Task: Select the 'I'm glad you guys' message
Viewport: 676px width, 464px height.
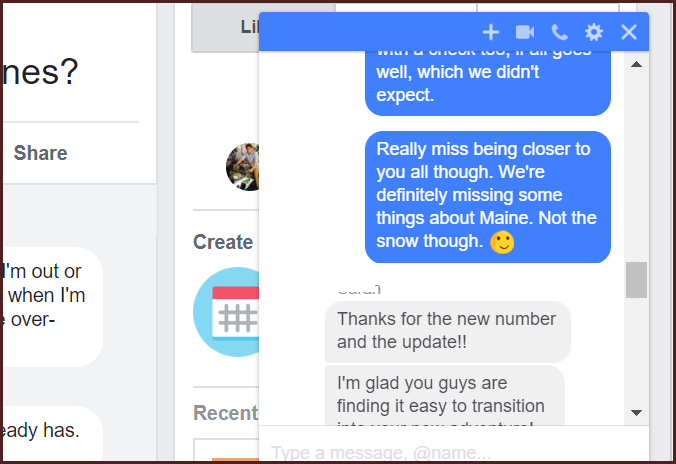Action: 444,396
